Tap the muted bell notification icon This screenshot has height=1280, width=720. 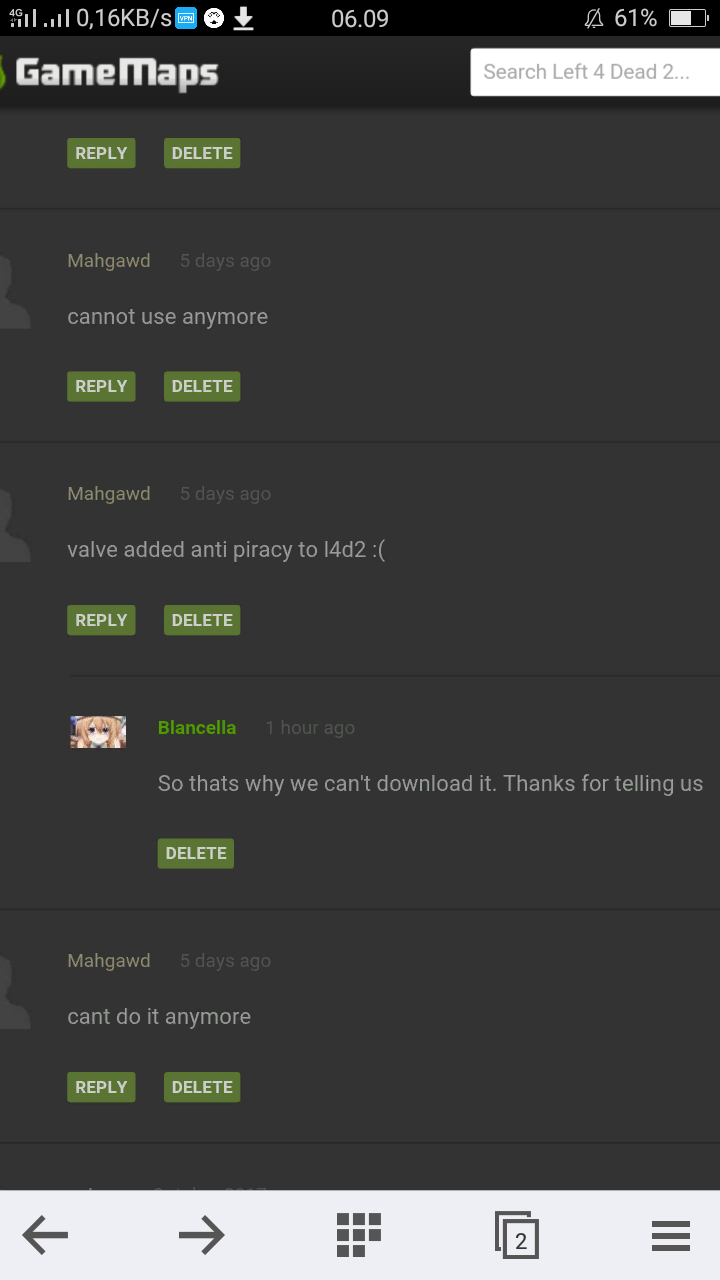tap(594, 18)
